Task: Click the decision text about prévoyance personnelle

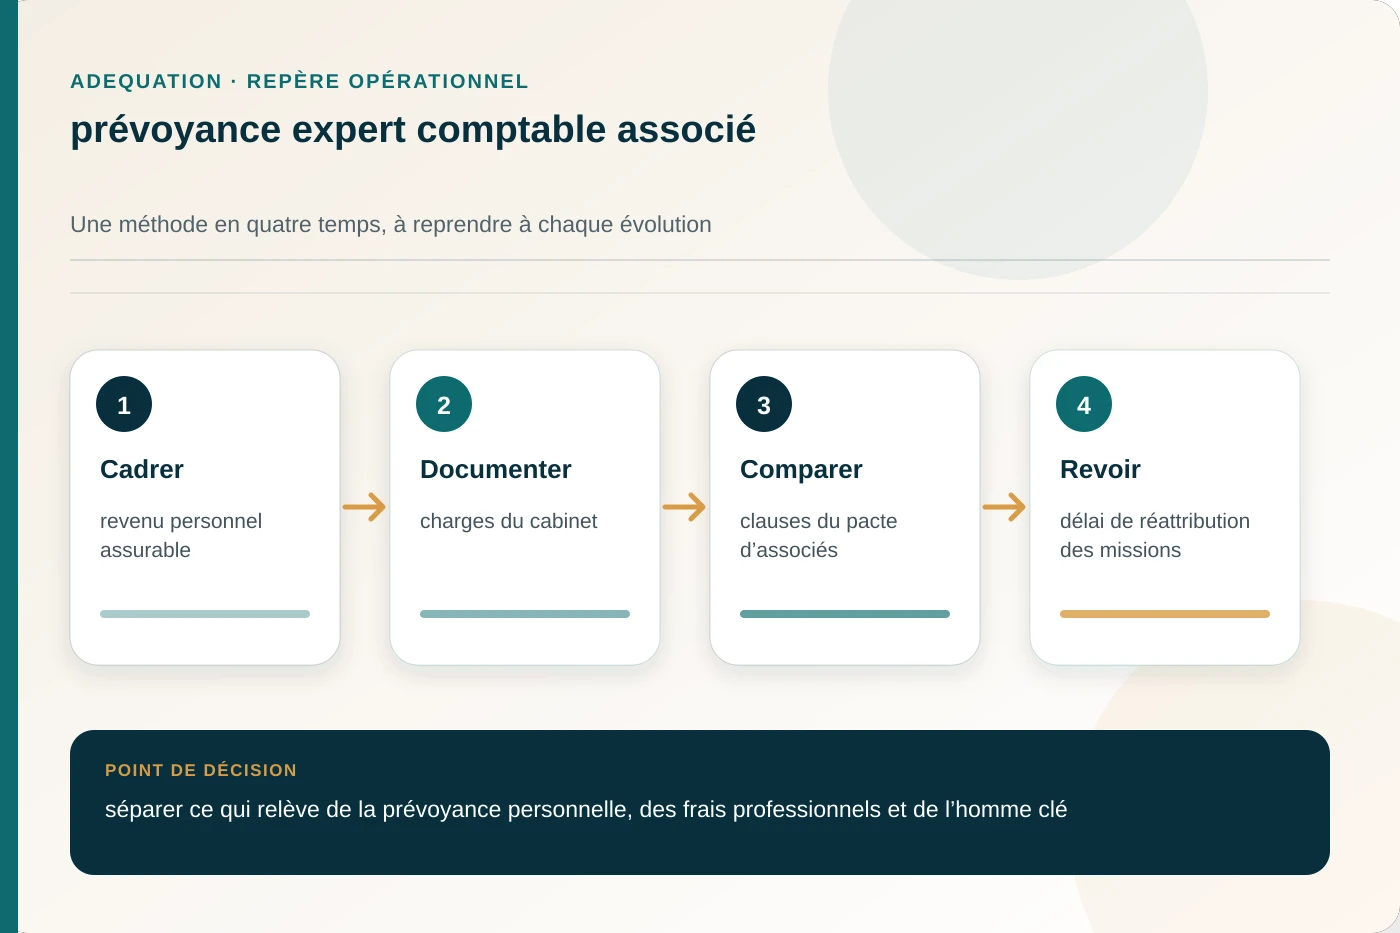Action: coord(586,809)
